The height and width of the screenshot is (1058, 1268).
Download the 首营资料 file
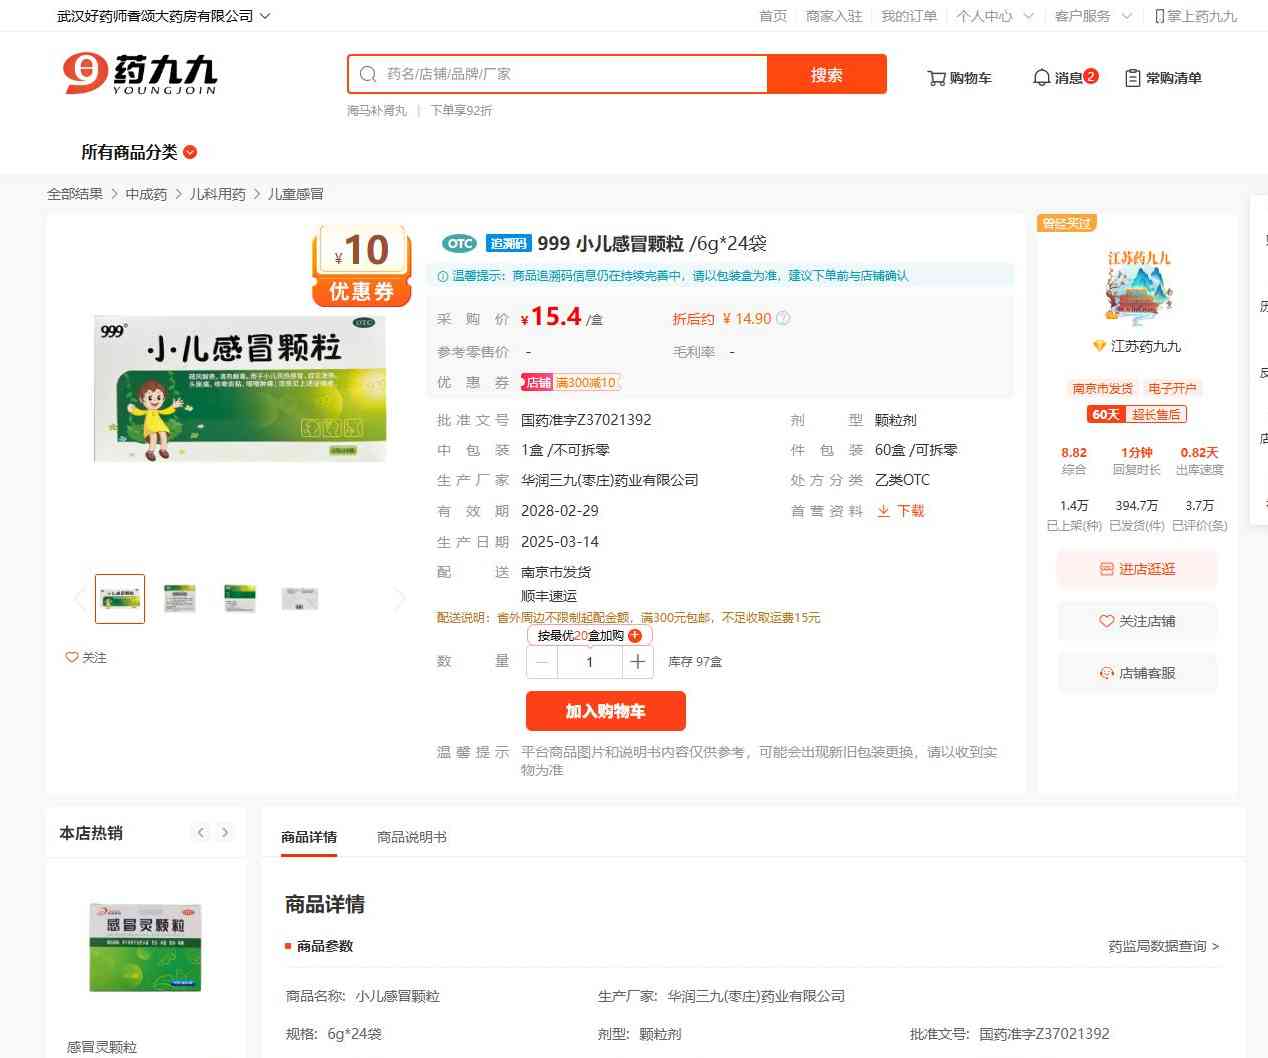coord(901,511)
